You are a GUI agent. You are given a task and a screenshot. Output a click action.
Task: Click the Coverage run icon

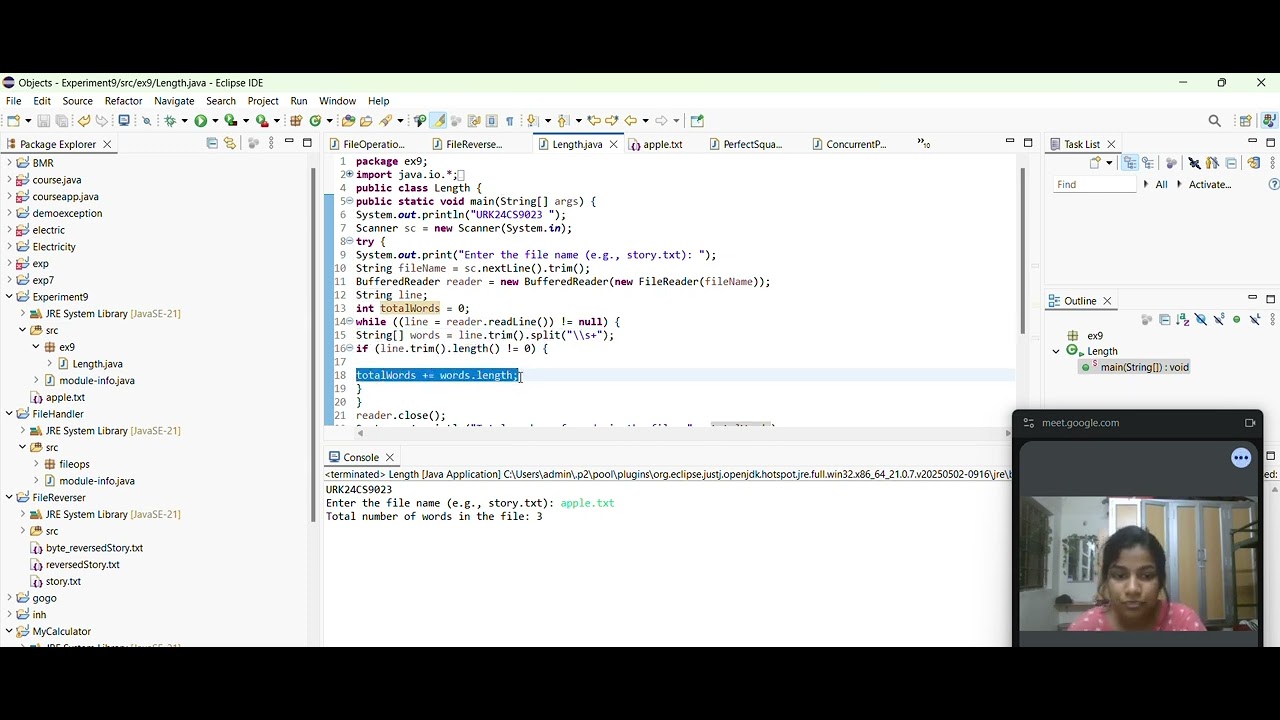point(229,121)
